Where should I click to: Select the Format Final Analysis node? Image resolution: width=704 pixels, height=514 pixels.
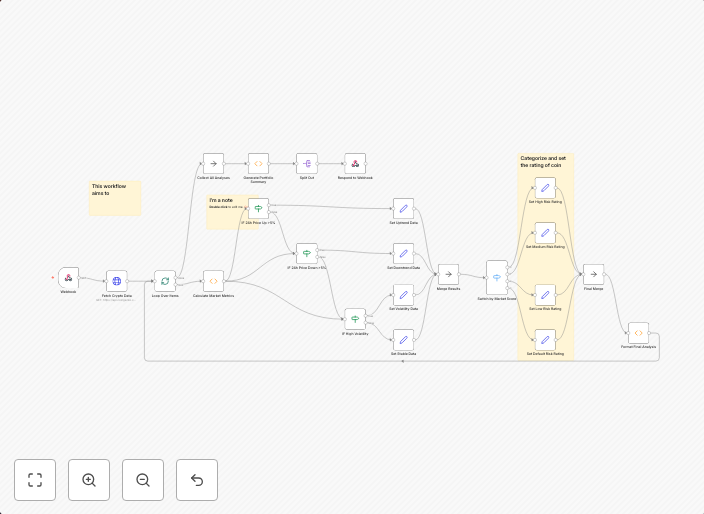pos(638,333)
